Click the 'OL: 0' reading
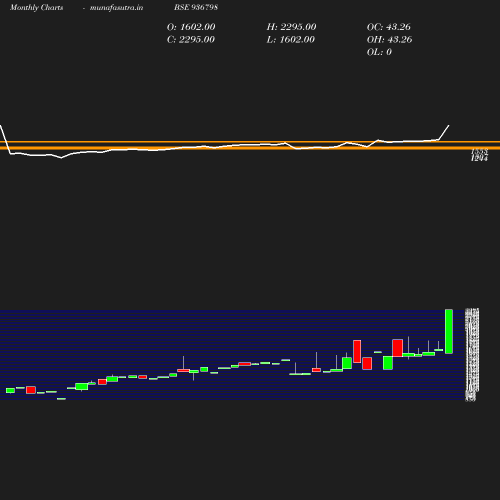The width and height of the screenshot is (500, 500). pos(379,52)
